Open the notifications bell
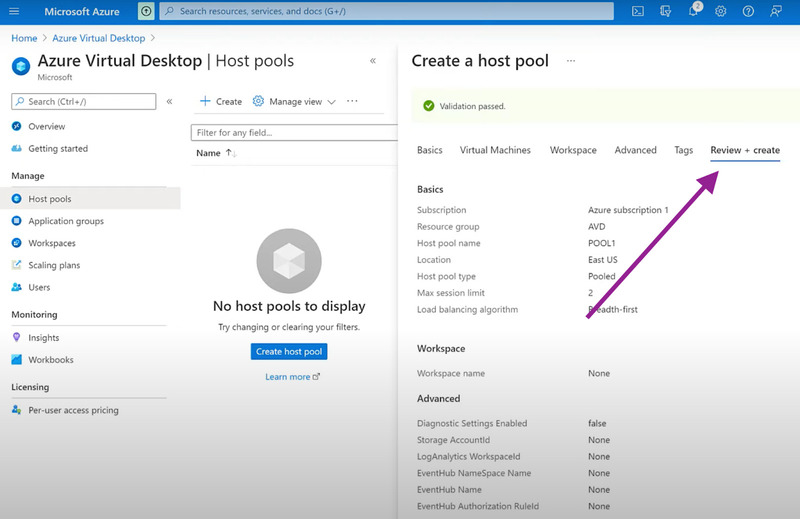This screenshot has height=519, width=800. coord(693,11)
